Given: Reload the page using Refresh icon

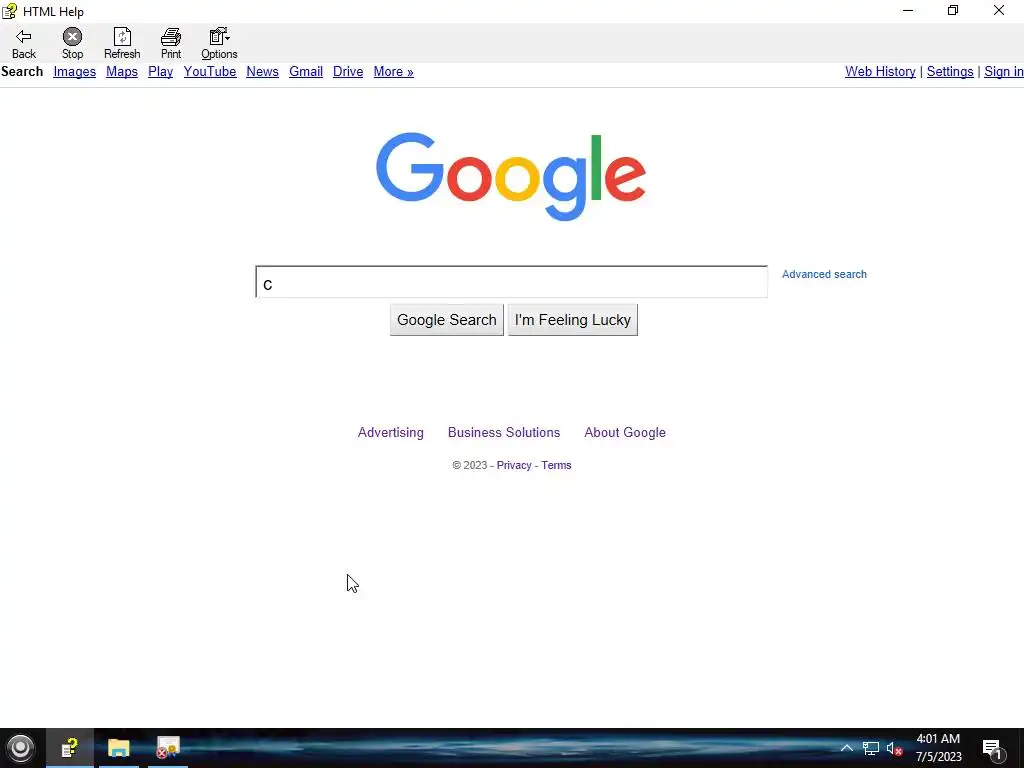Looking at the screenshot, I should click(x=122, y=44).
